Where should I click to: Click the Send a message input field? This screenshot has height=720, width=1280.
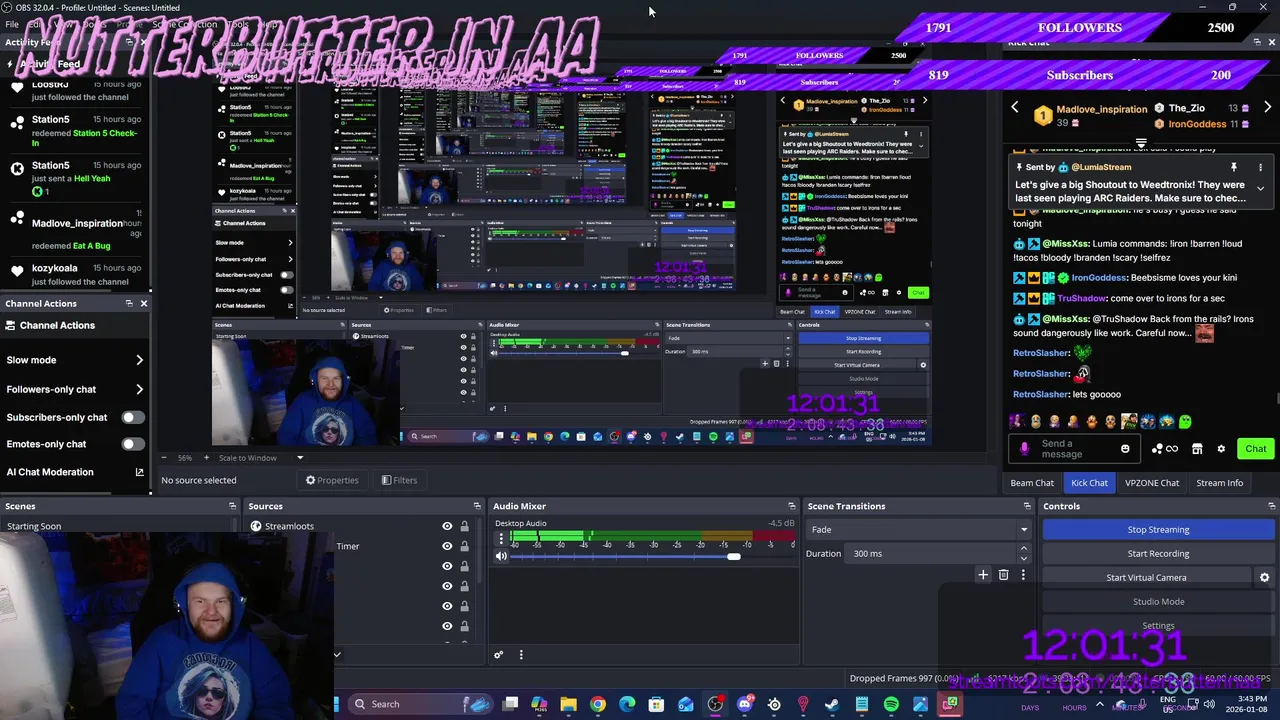[x=1076, y=449]
